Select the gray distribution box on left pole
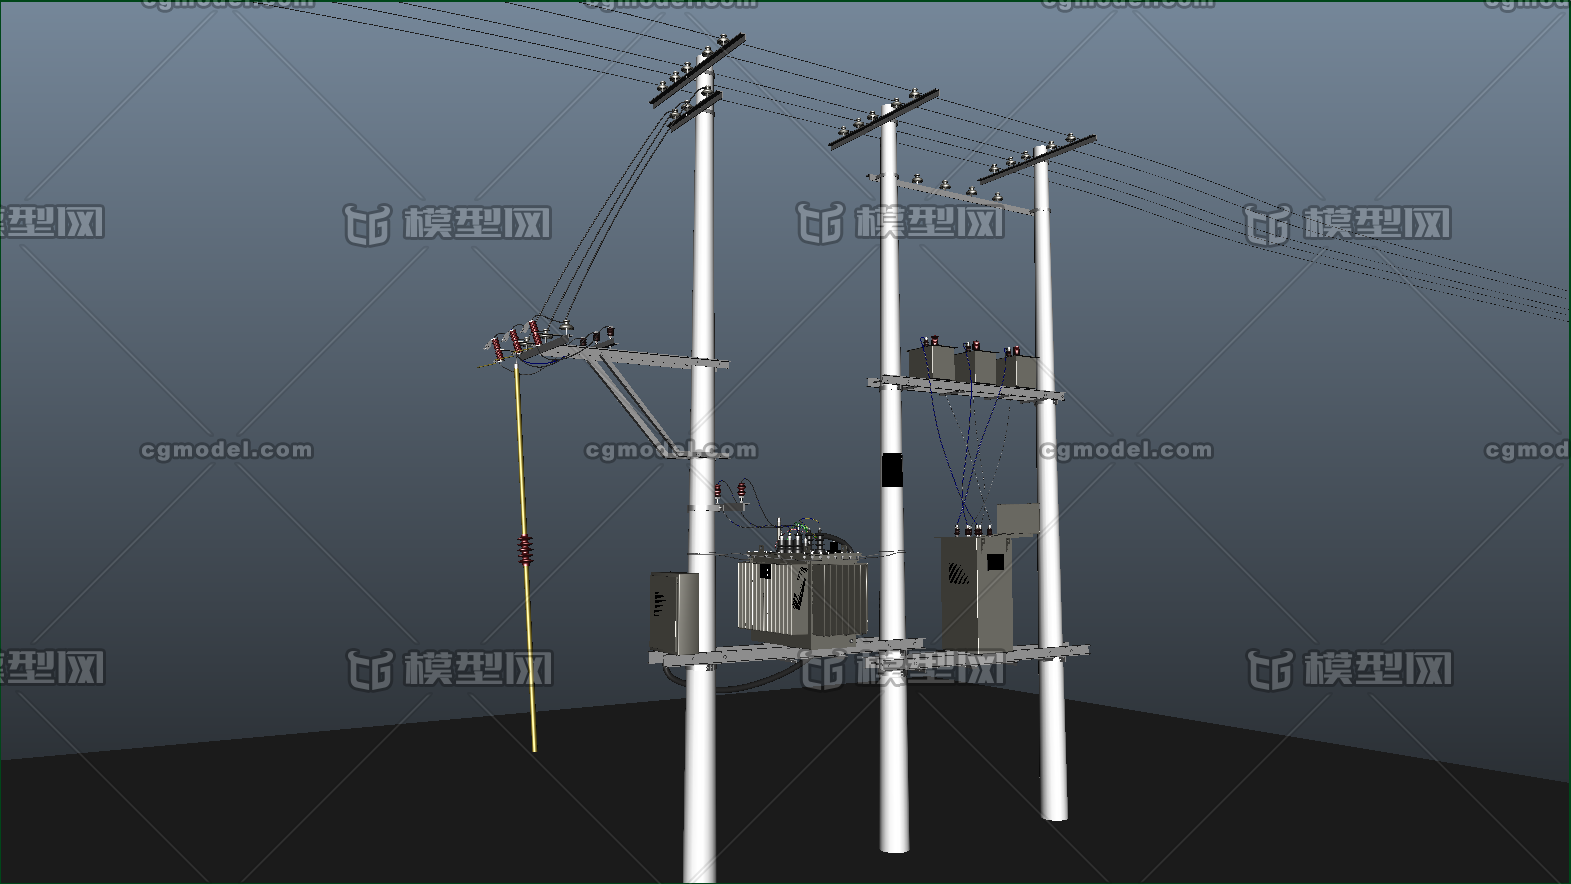 click(x=674, y=611)
